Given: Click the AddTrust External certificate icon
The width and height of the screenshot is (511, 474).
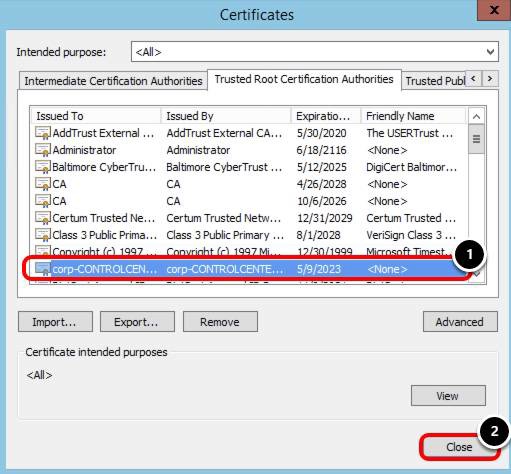Looking at the screenshot, I should coord(43,133).
